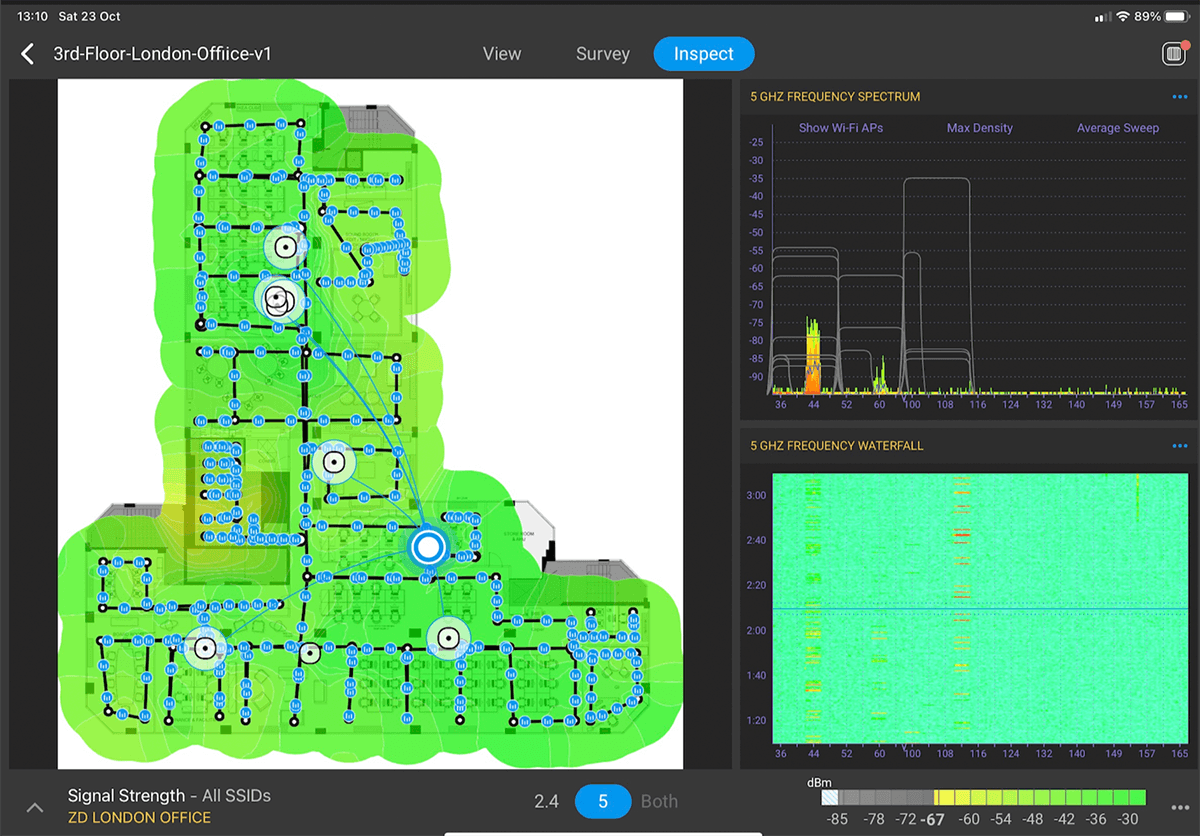The image size is (1200, 836).
Task: Tap the horizontal time marker line on waterfall
Action: tap(960, 609)
